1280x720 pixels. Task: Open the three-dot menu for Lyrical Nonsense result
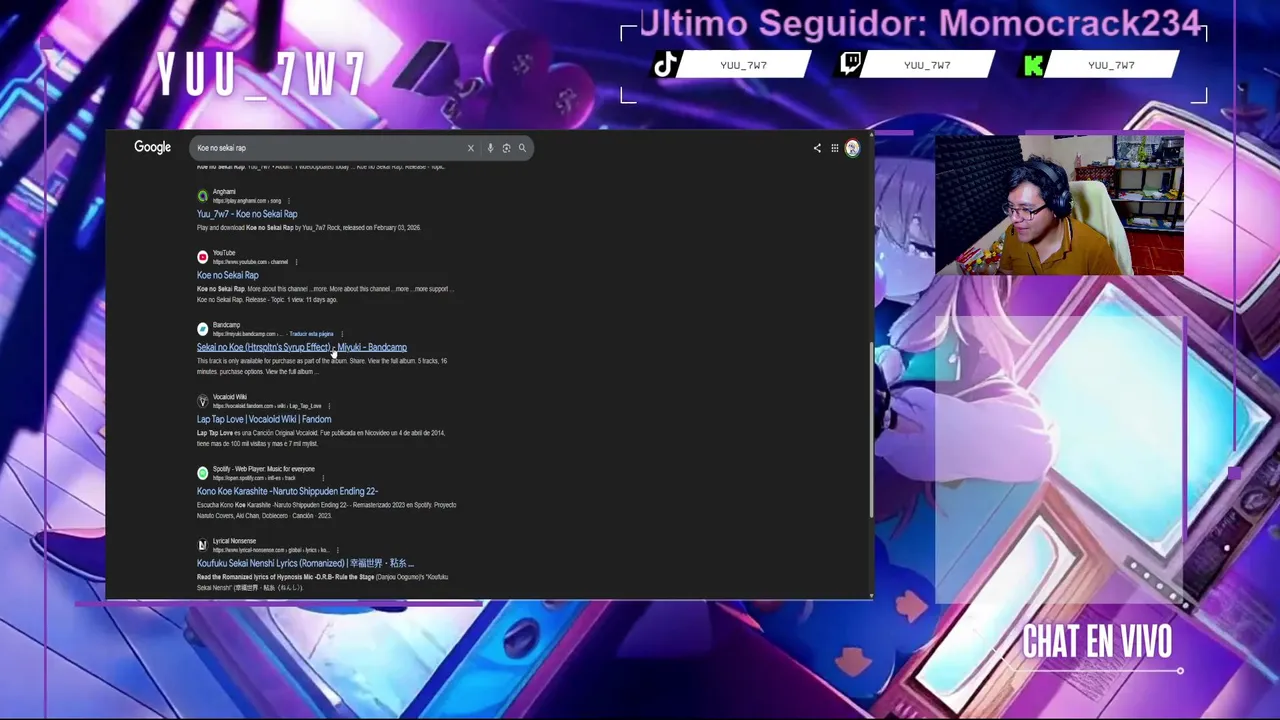pyautogui.click(x=338, y=550)
